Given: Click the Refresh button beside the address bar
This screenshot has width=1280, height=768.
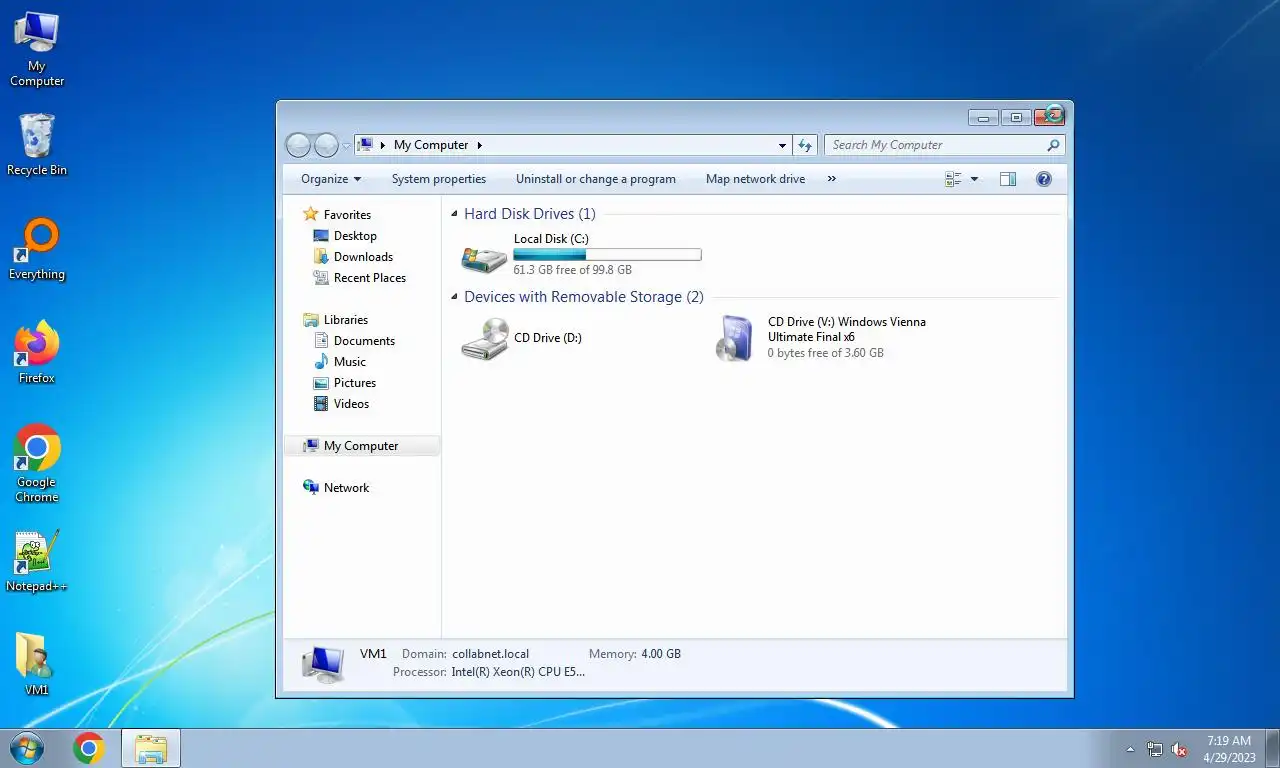Looking at the screenshot, I should (x=805, y=146).
